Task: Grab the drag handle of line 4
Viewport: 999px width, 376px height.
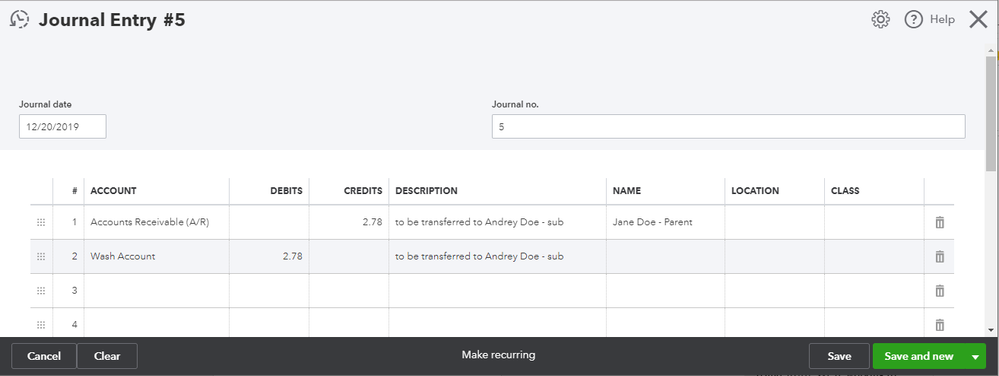Action: coord(41,324)
